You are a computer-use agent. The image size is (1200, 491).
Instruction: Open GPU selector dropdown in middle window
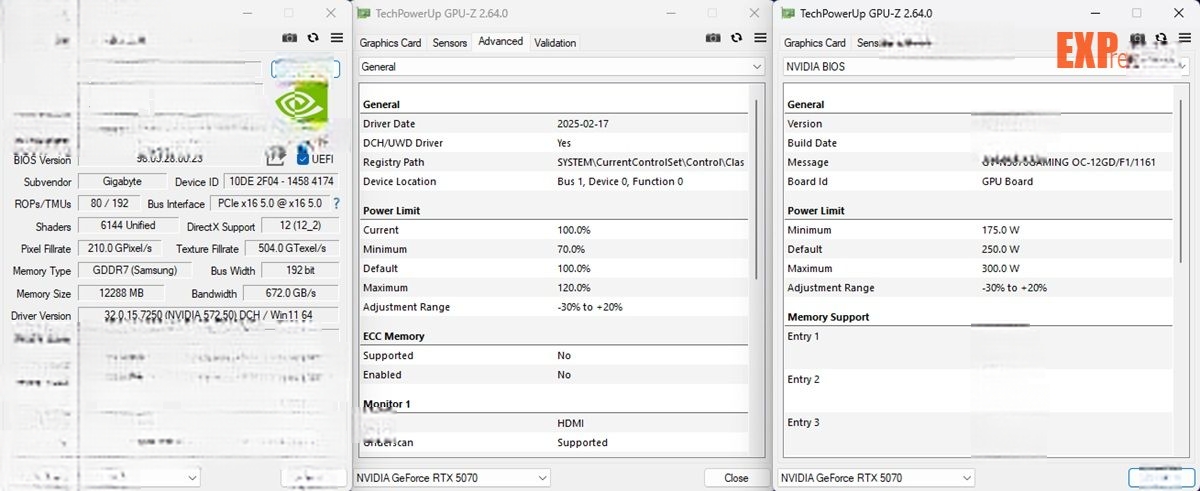pos(452,478)
